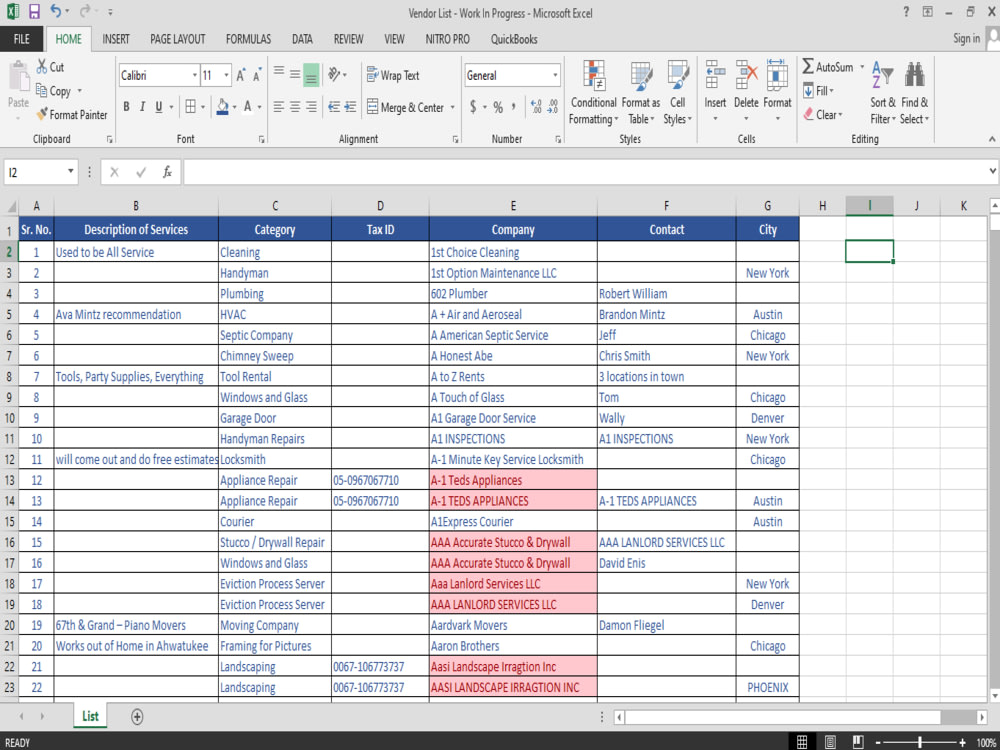Open the AutoSum dropdown arrow
1000x750 pixels.
pyautogui.click(x=862, y=66)
